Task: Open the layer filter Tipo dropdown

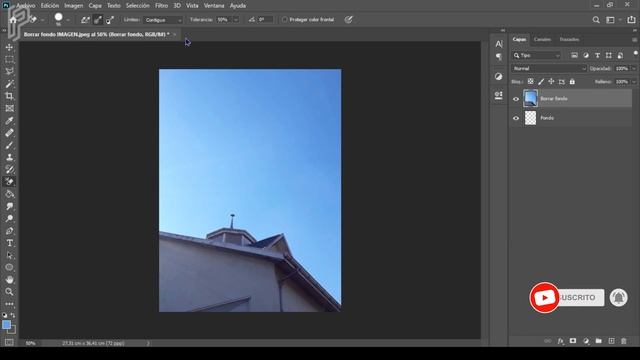Action: tap(536, 56)
